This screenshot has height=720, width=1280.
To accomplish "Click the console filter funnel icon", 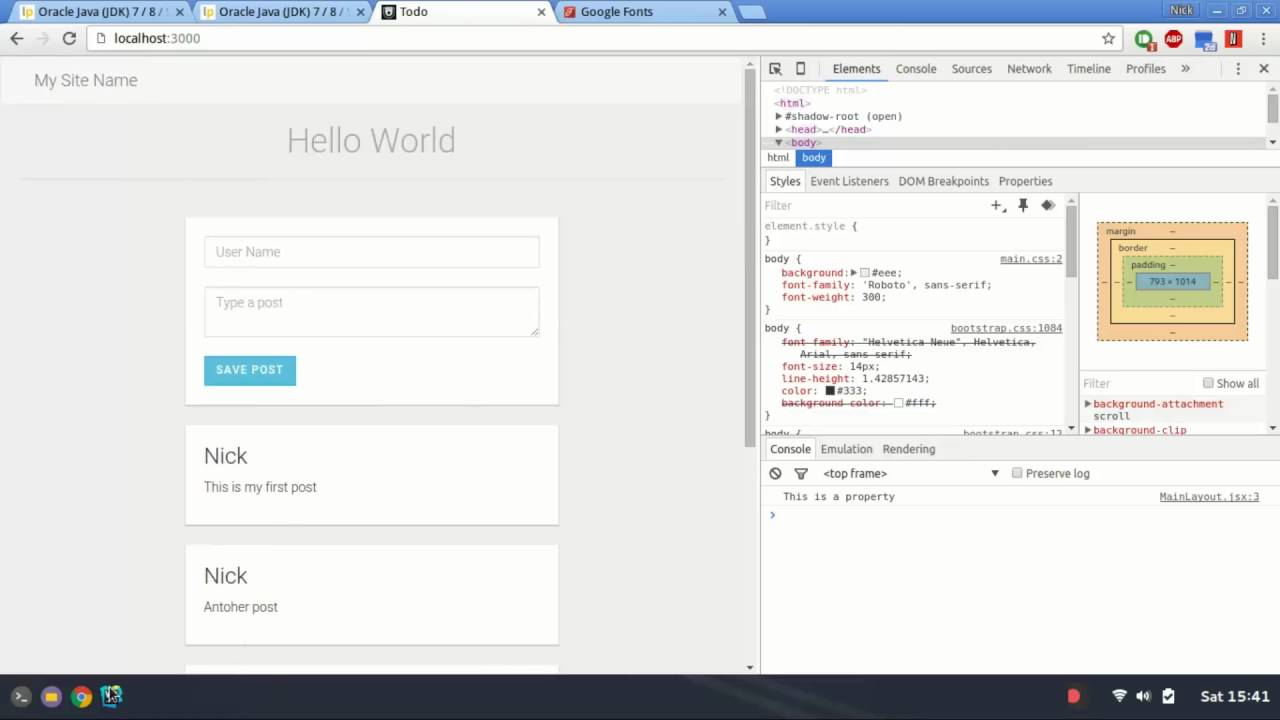I will [801, 473].
